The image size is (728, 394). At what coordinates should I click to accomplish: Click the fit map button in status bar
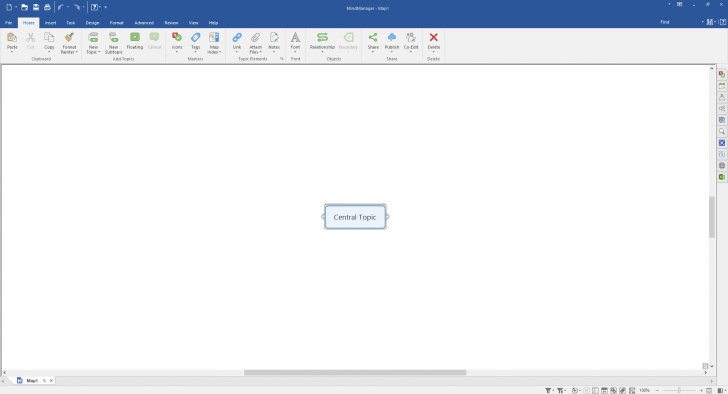[x=709, y=391]
